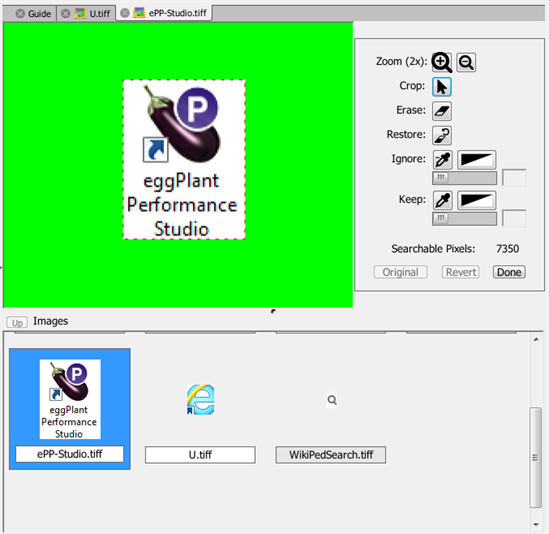The image size is (549, 534).
Task: Click the Original button
Action: pyautogui.click(x=401, y=272)
